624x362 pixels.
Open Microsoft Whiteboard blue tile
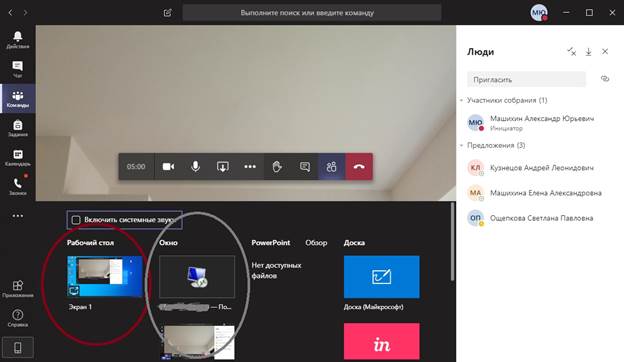tap(382, 277)
